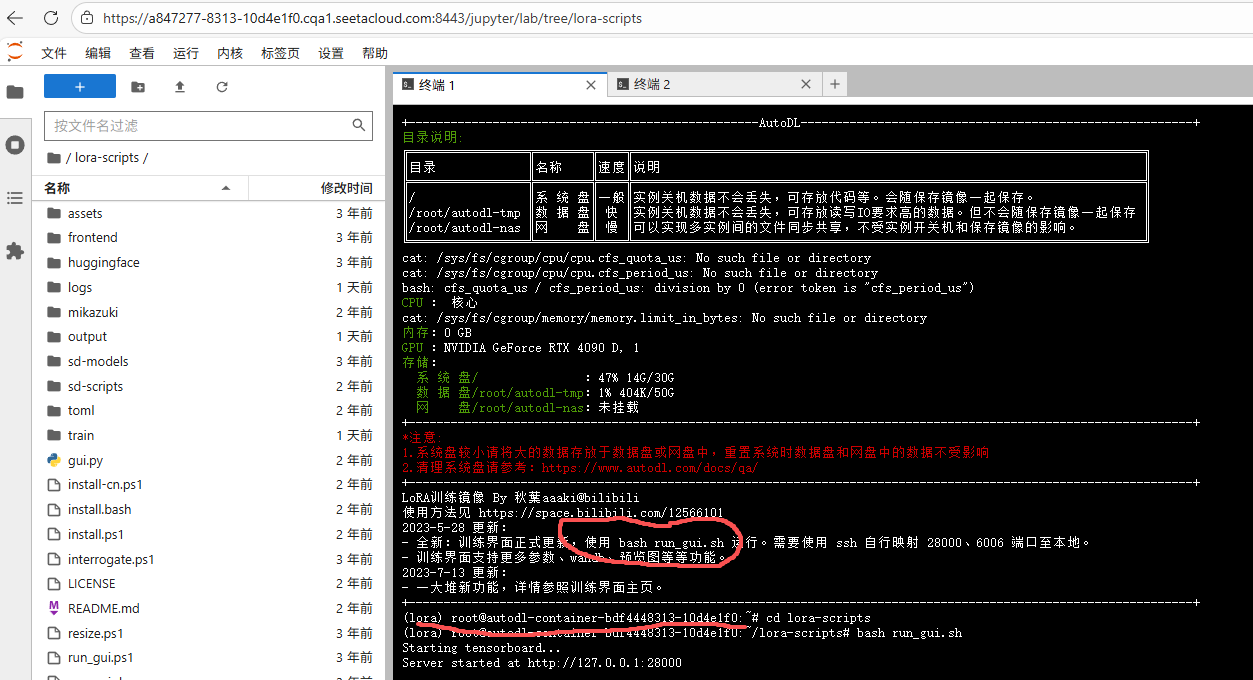The width and height of the screenshot is (1253, 680).
Task: Switch to the 终端 2 tab
Action: tap(652, 85)
